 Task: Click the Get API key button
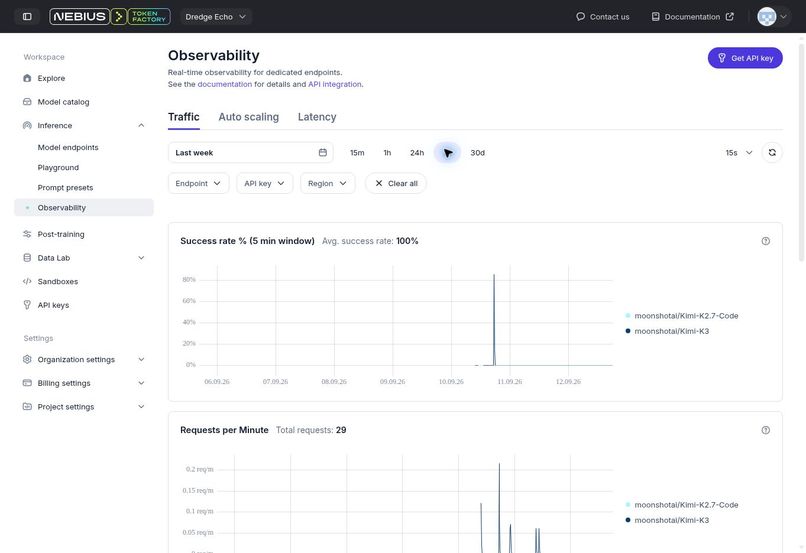(x=745, y=58)
